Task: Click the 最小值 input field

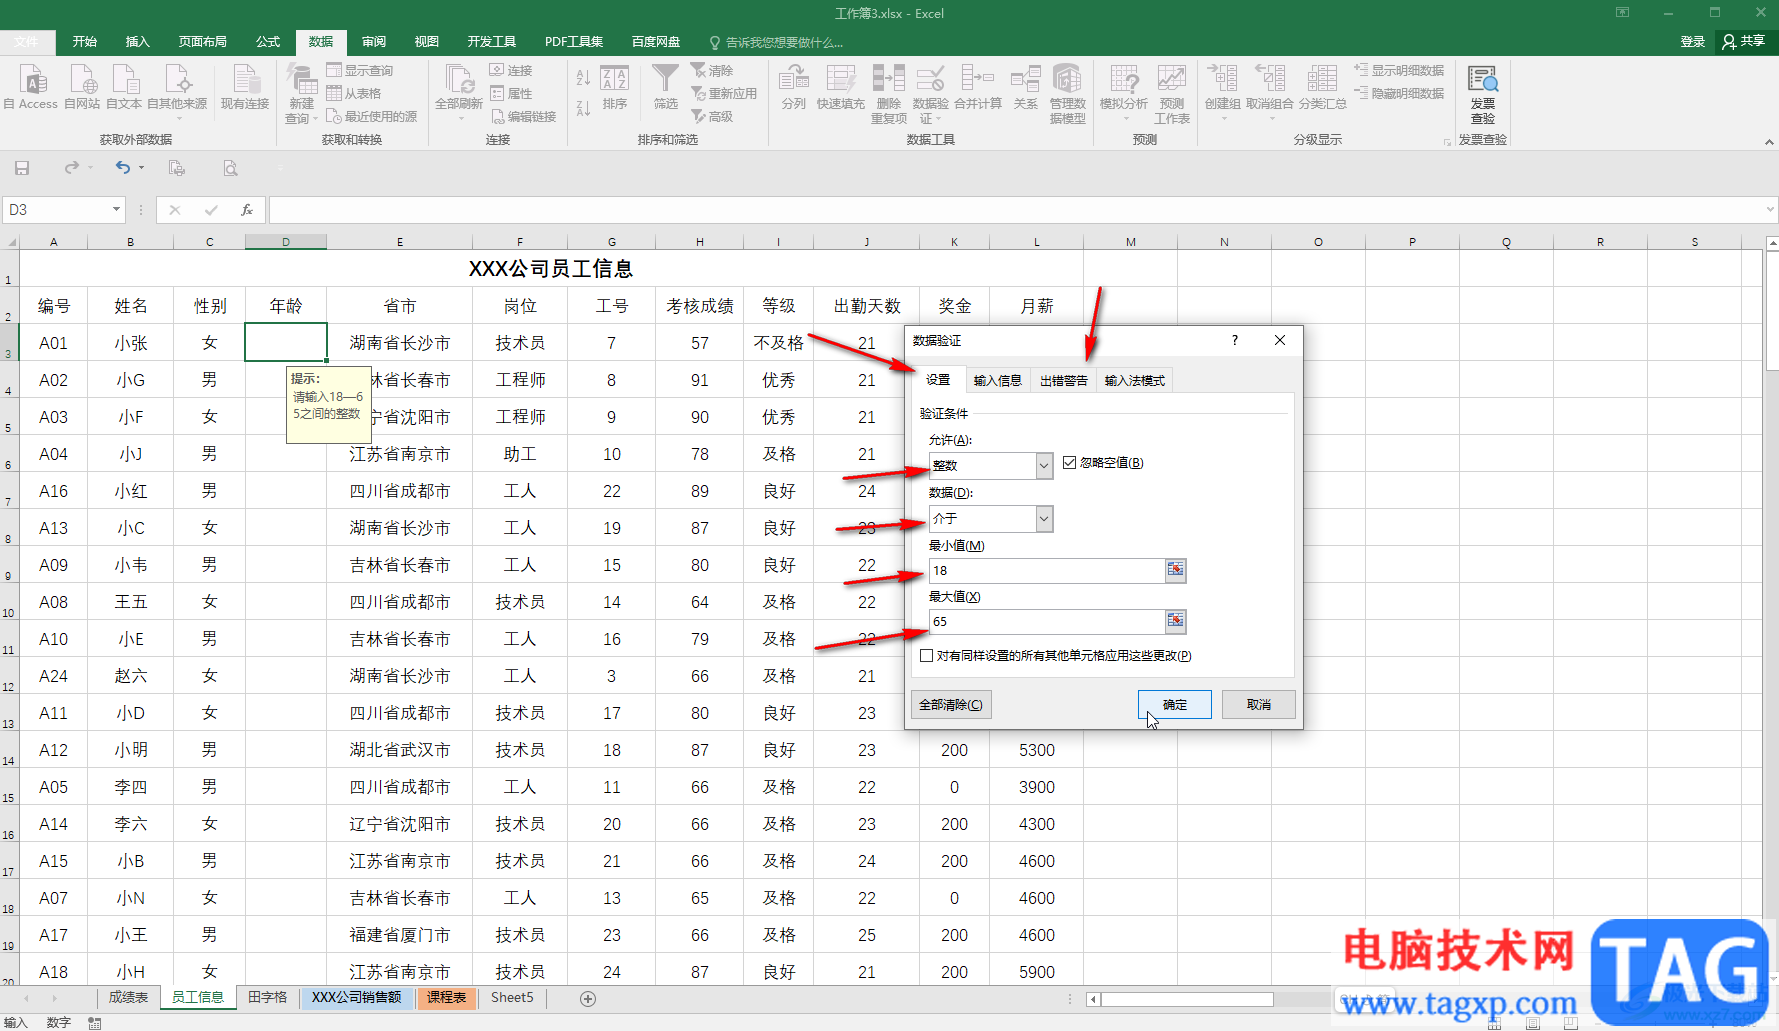Action: coord(1046,570)
